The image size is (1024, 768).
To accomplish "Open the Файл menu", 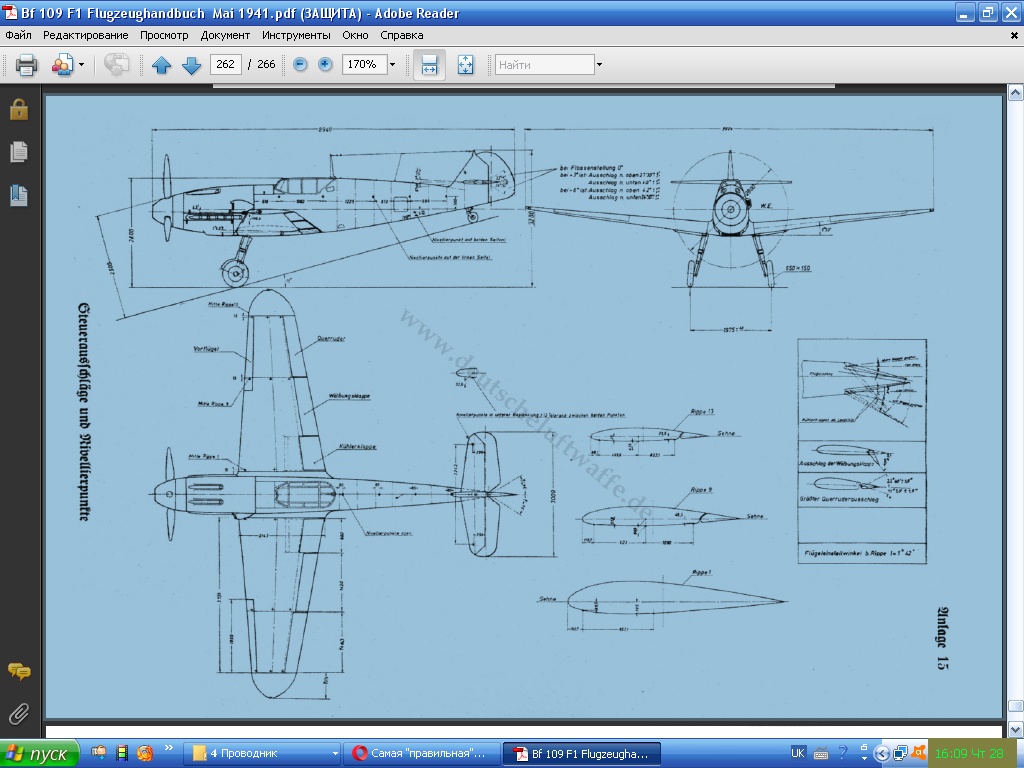I will click(18, 35).
